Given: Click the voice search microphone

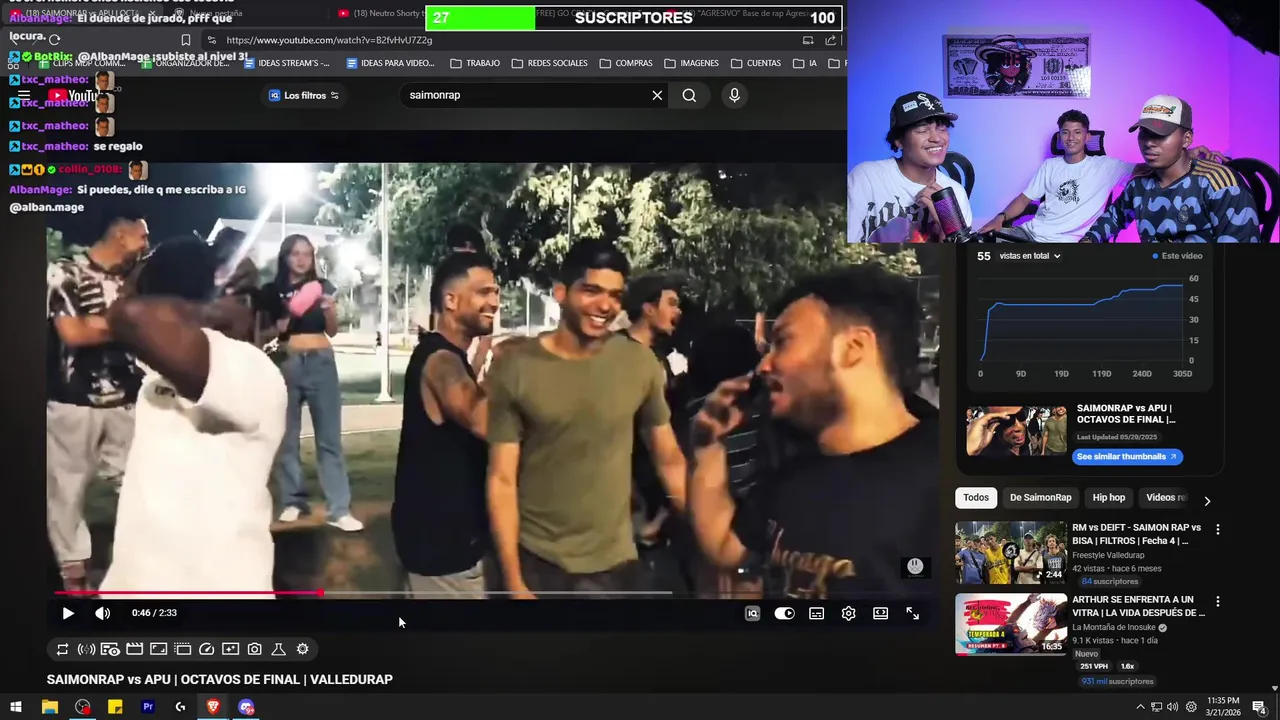Looking at the screenshot, I should (734, 95).
